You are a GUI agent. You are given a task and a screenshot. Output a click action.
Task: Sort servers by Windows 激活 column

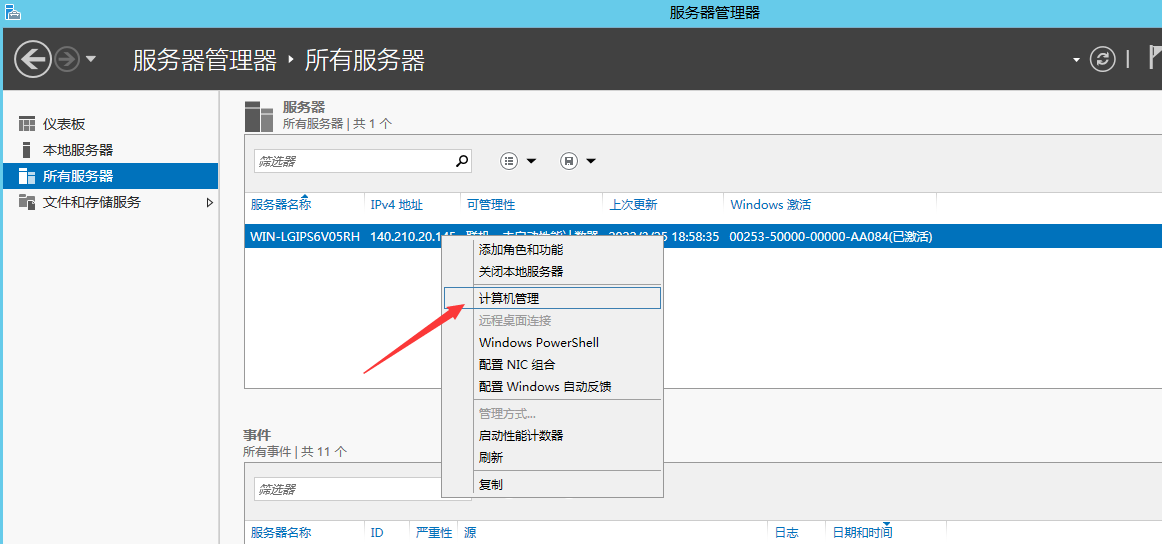coord(770,204)
